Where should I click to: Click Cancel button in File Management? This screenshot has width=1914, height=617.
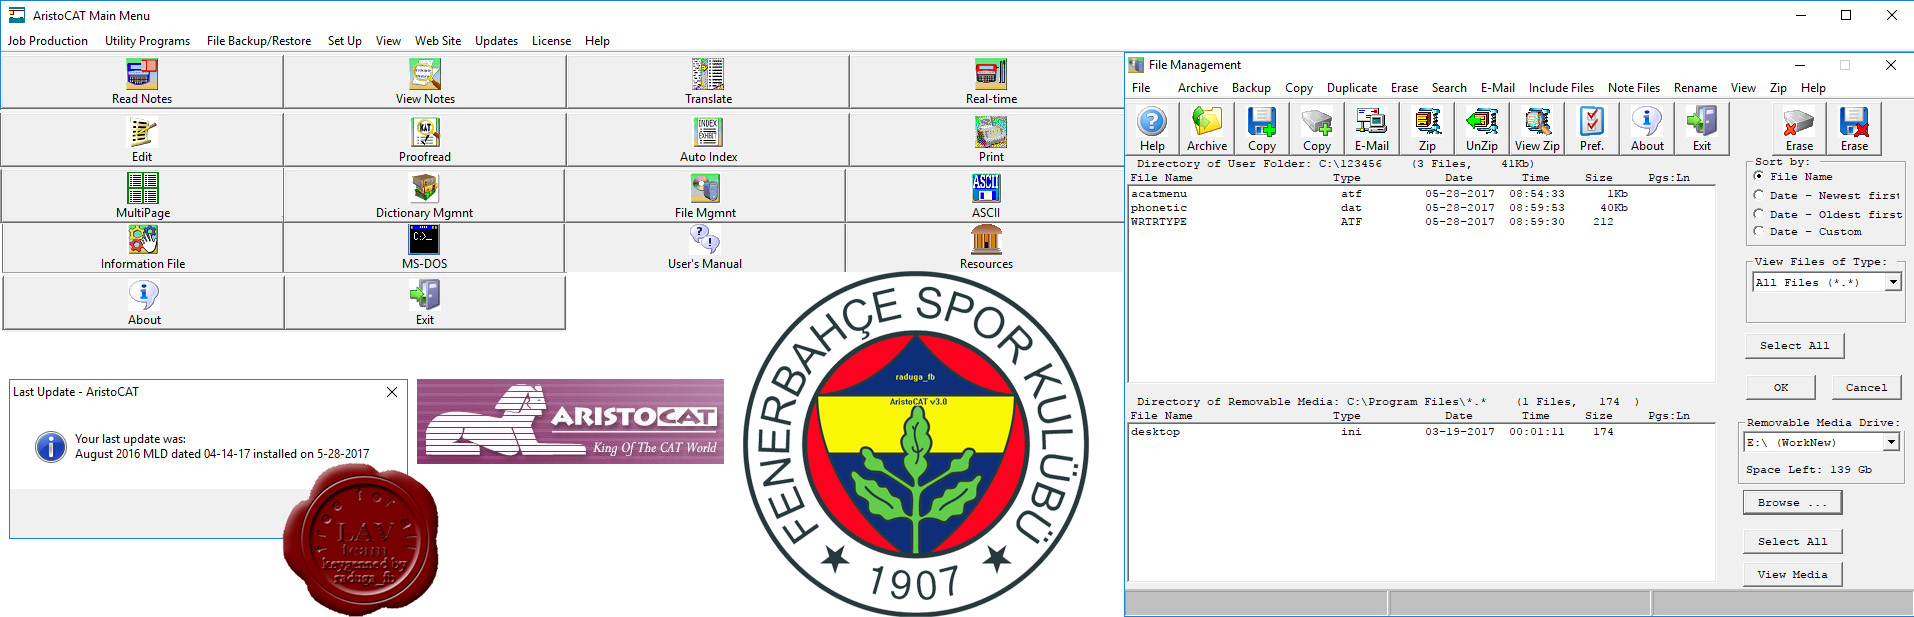1866,388
